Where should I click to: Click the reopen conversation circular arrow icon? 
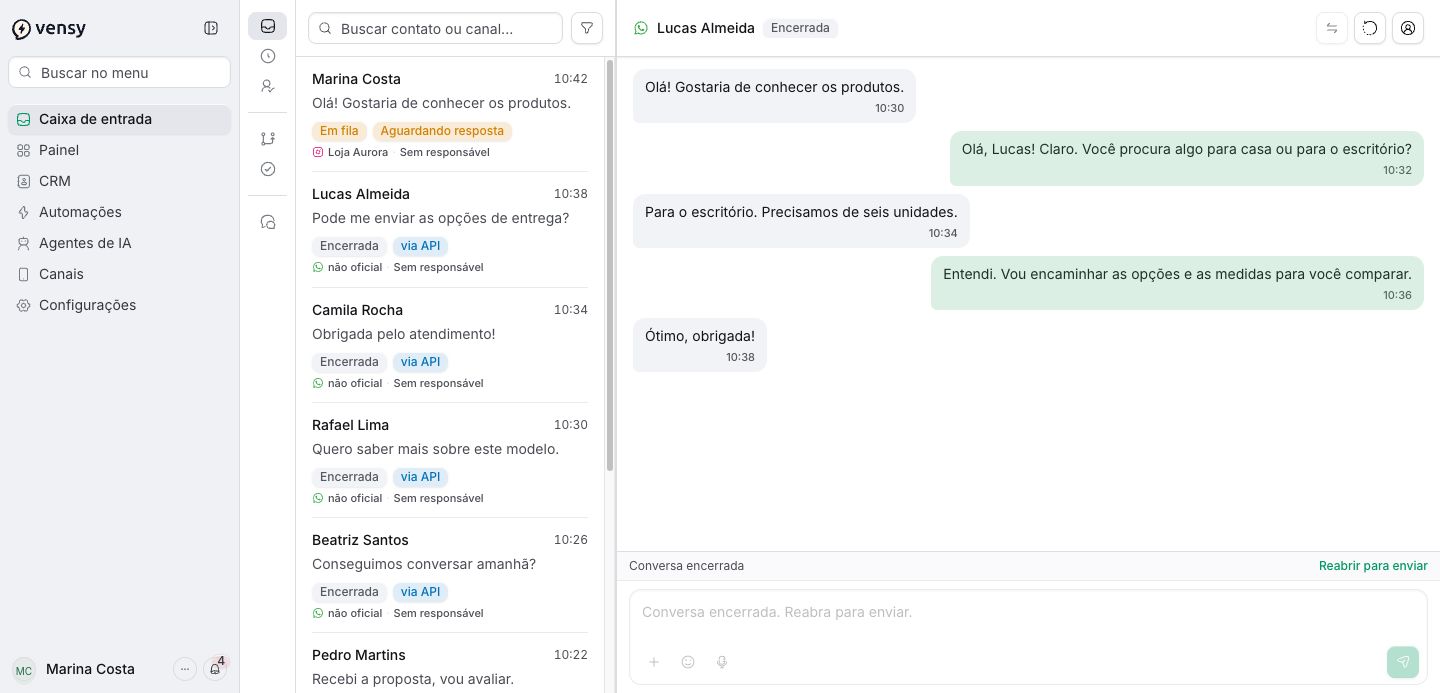1370,28
